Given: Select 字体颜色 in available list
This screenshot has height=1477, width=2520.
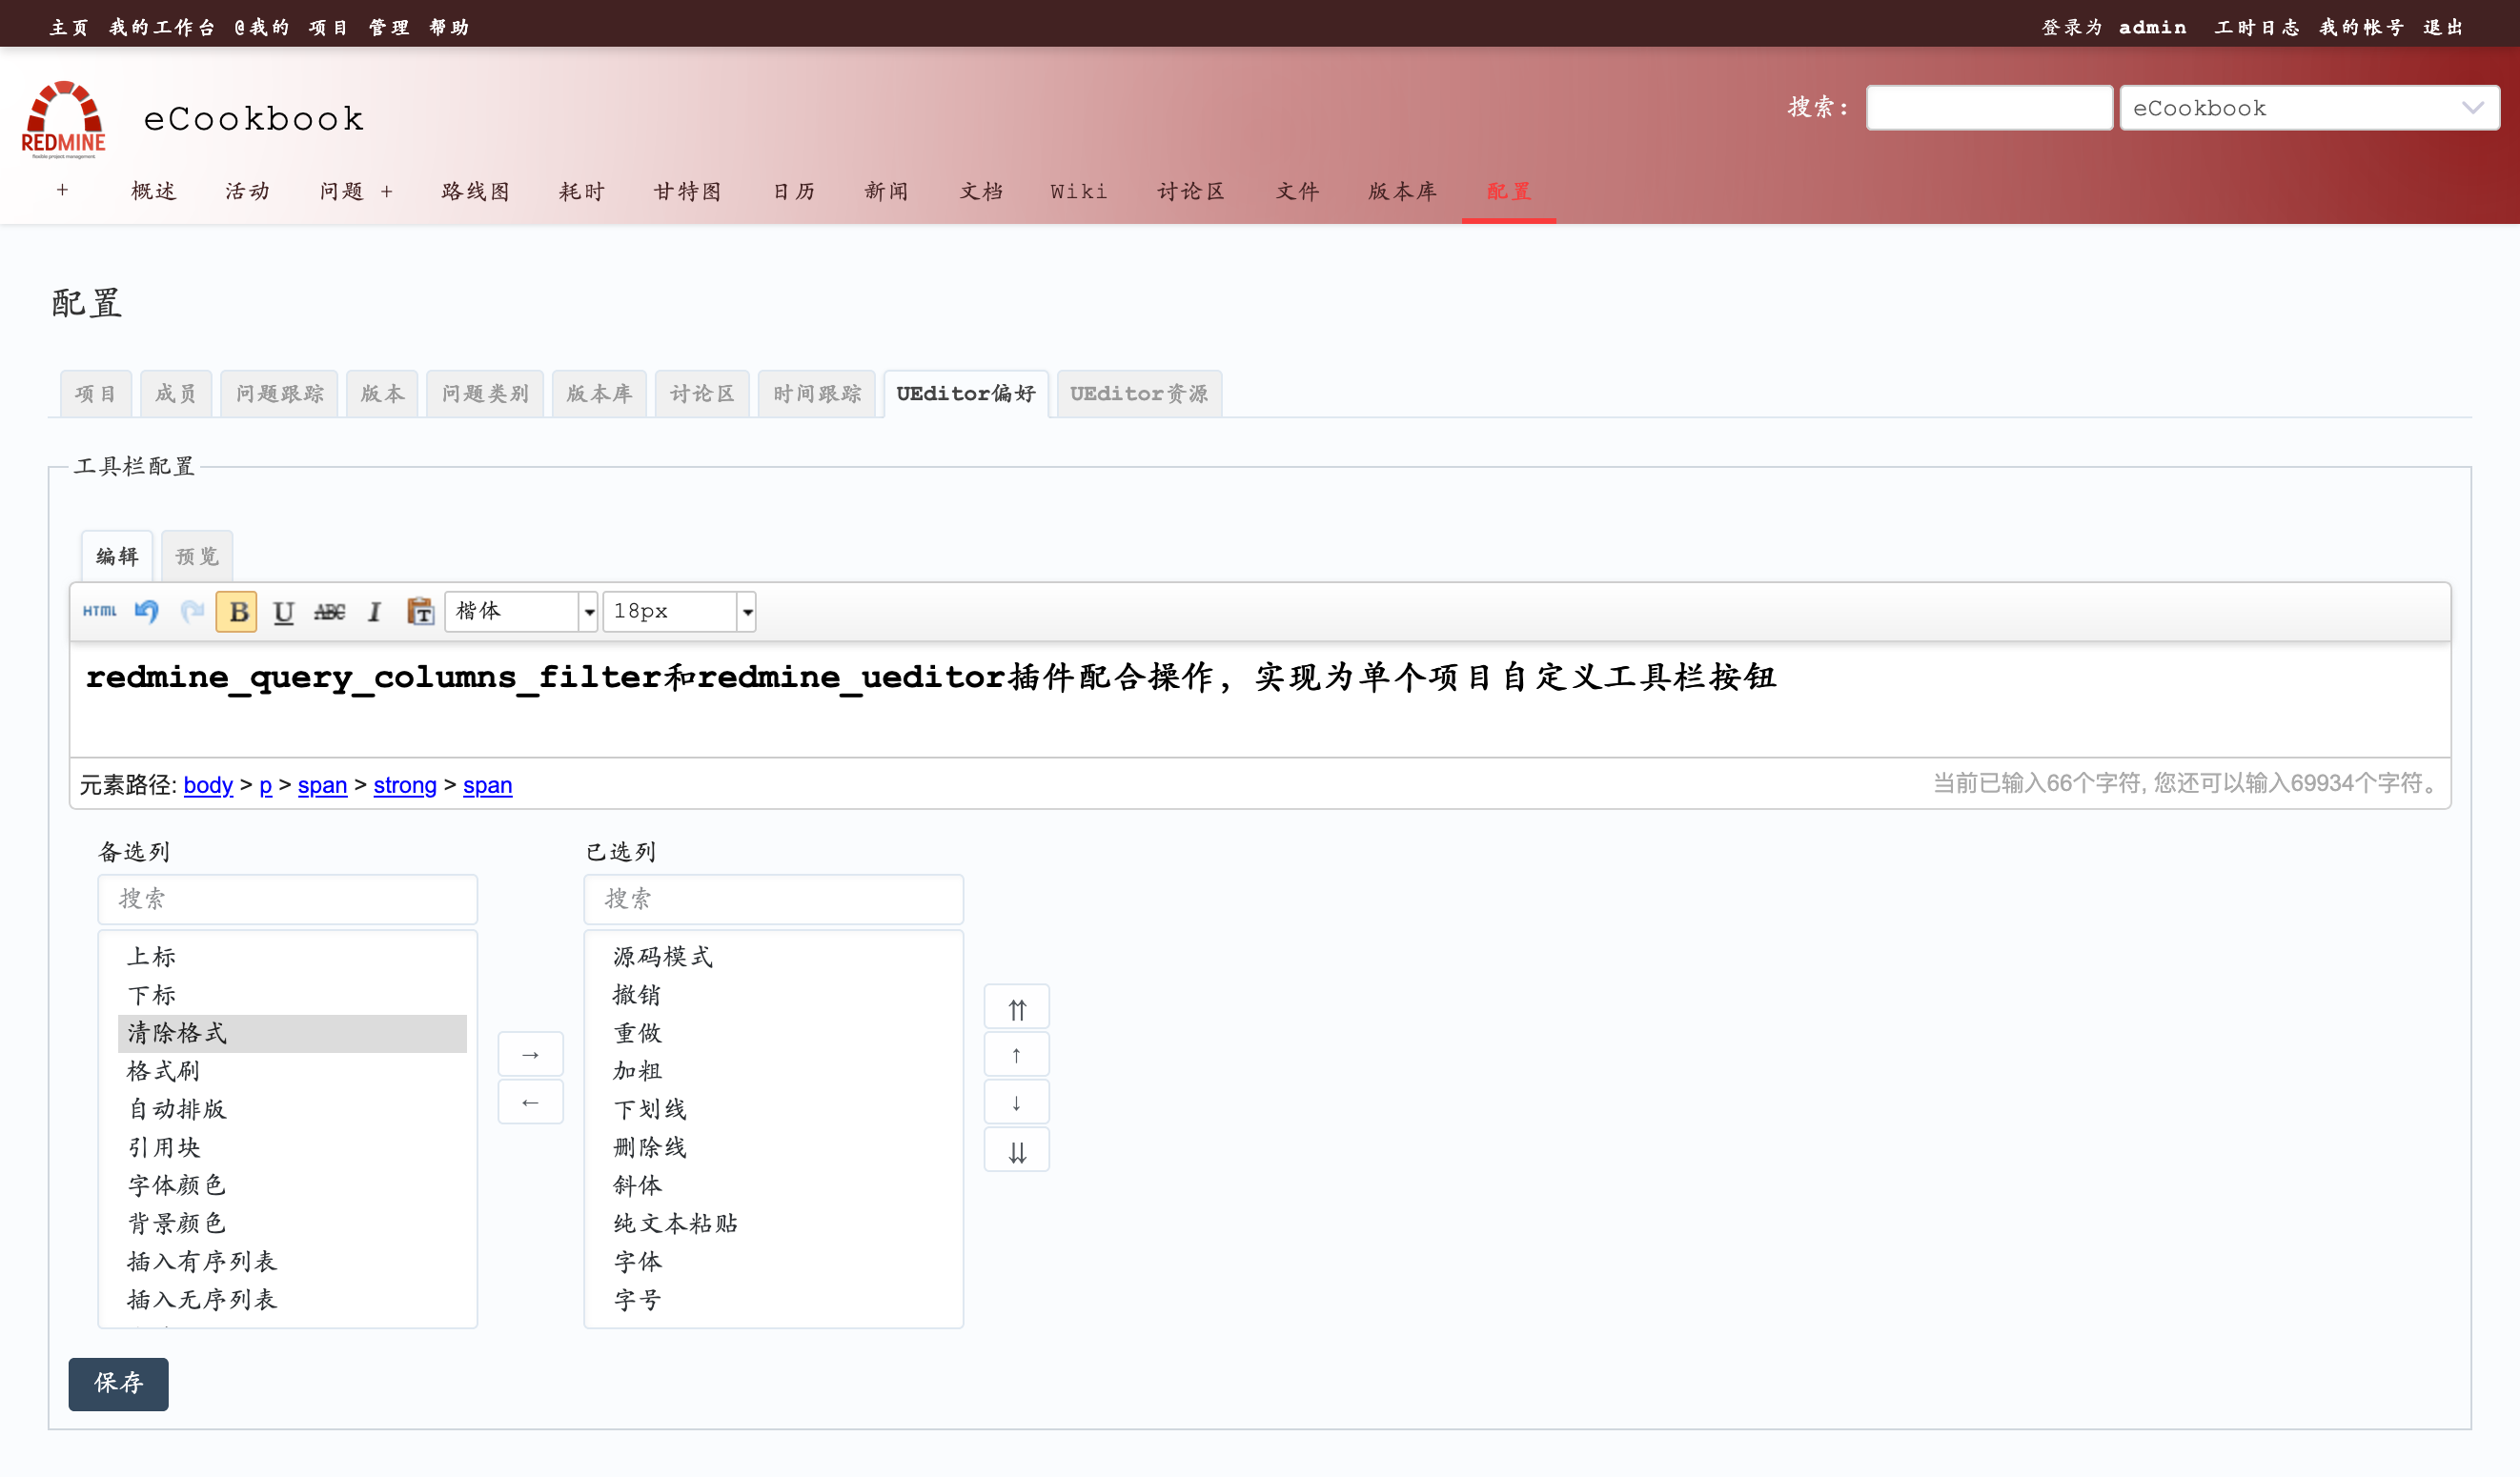Looking at the screenshot, I should click(292, 1185).
